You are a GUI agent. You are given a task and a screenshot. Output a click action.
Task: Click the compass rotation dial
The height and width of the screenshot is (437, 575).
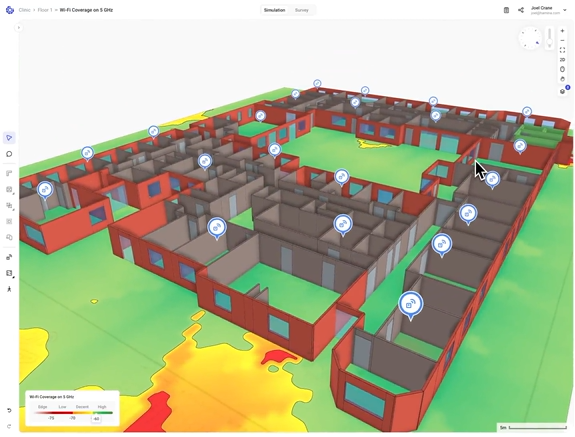point(530,38)
